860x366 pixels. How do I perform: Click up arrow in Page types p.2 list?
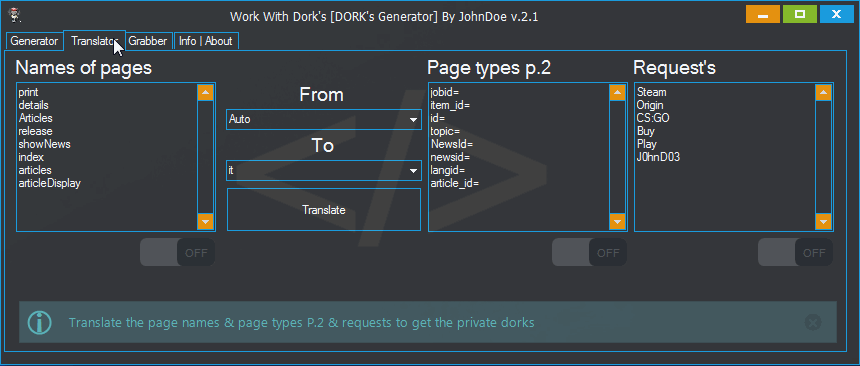pos(617,93)
